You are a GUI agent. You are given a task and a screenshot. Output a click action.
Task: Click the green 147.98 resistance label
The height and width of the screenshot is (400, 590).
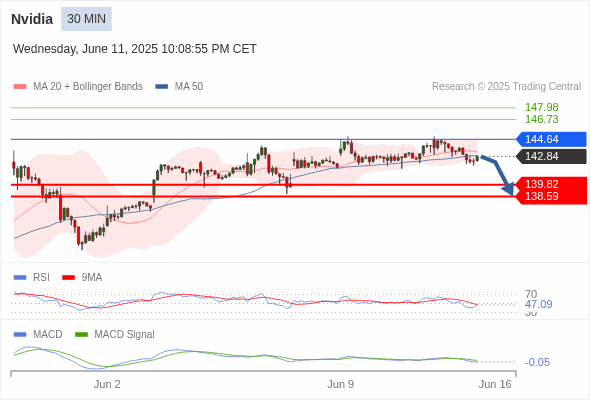541,107
